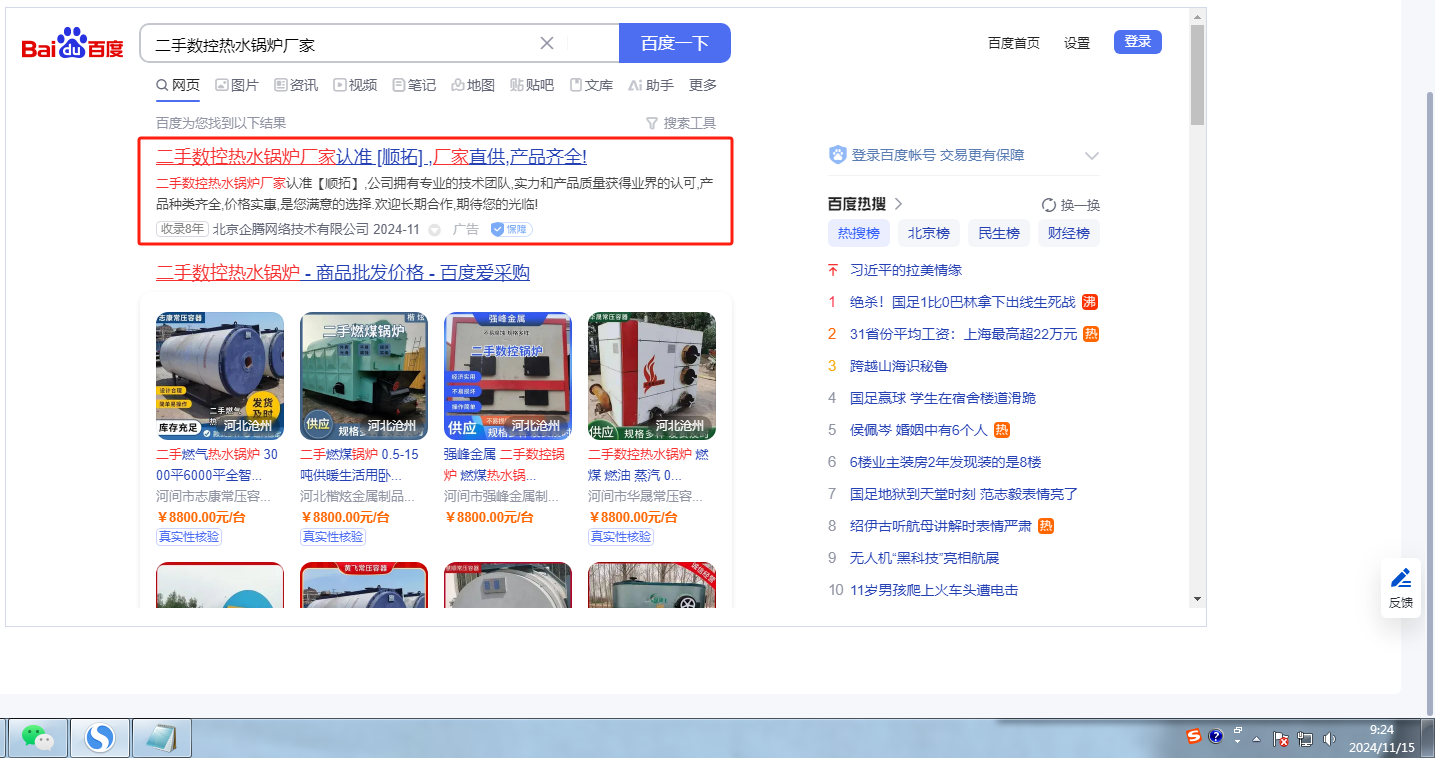Click the Action Center flag tray icon

(1281, 739)
